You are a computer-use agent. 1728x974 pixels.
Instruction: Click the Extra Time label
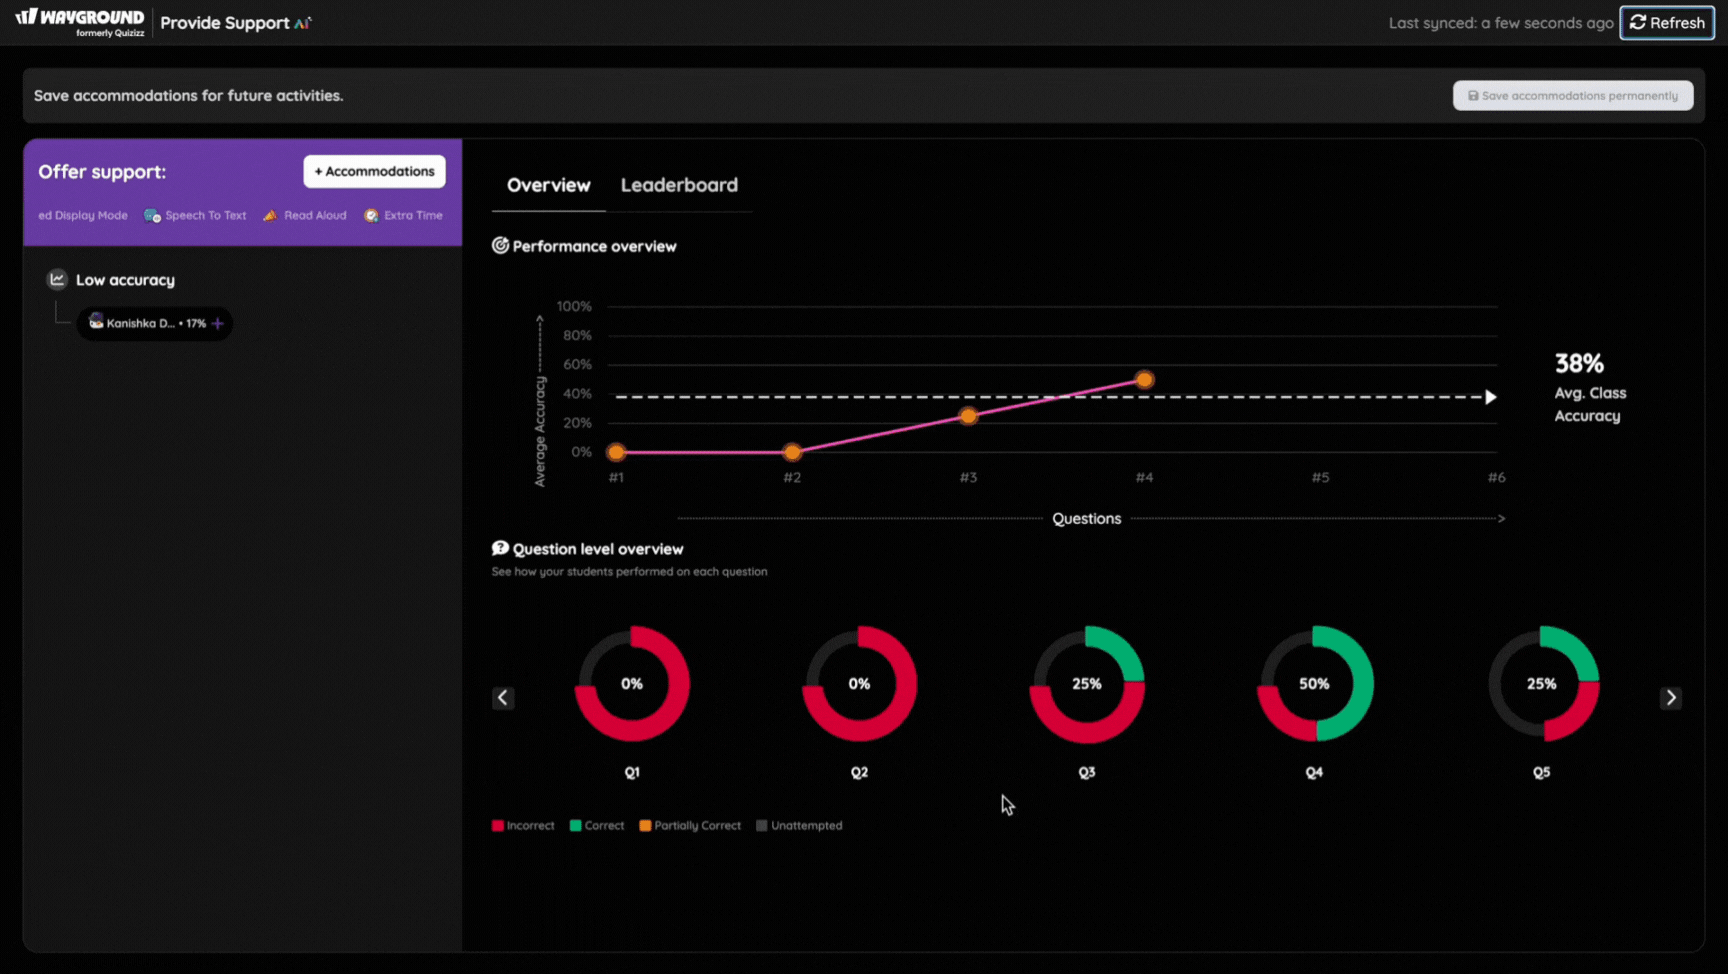(x=413, y=215)
